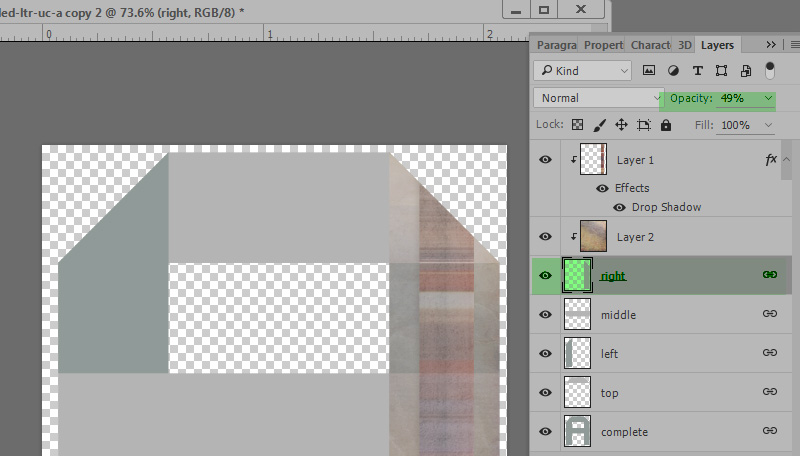Select the layer named top
This screenshot has width=800, height=456.
pyautogui.click(x=609, y=393)
